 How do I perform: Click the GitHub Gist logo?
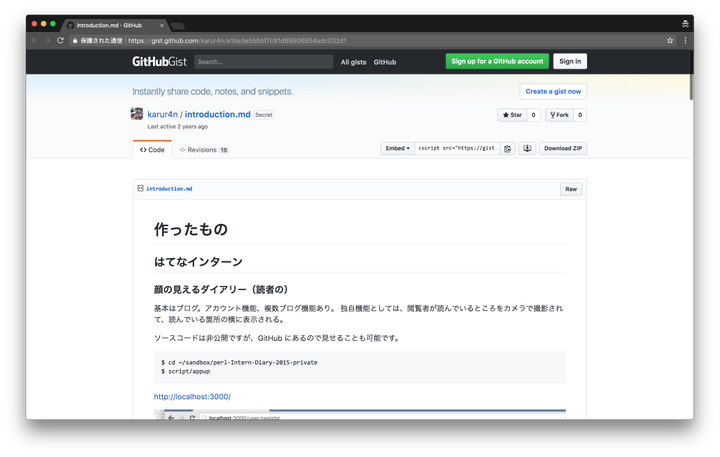[159, 62]
